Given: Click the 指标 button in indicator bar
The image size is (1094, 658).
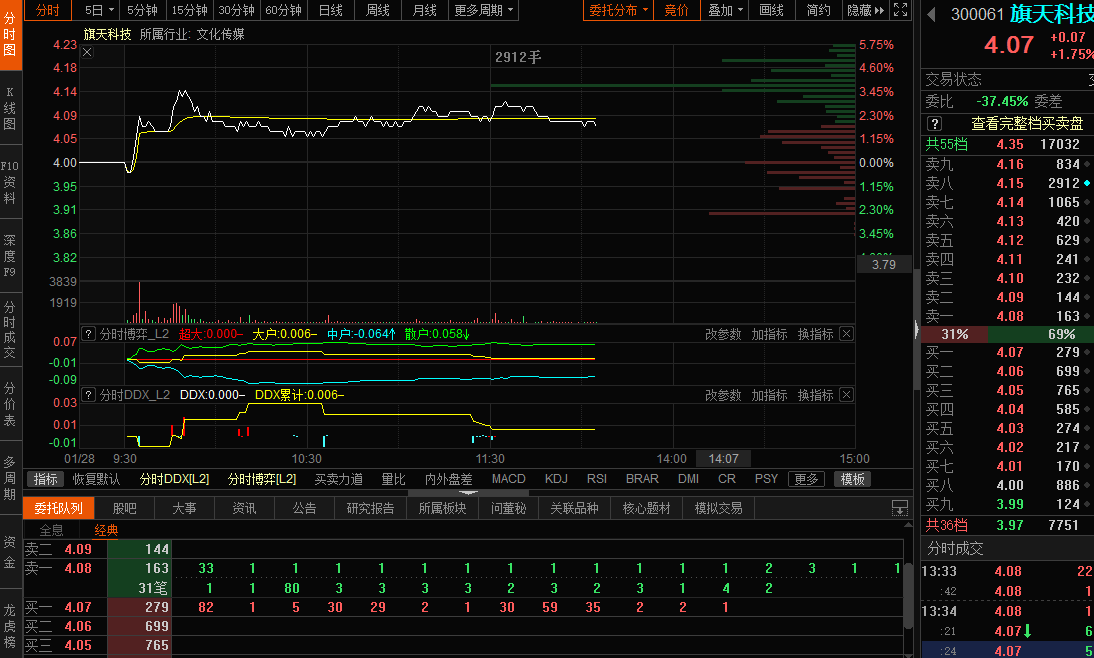Looking at the screenshot, I should [45, 479].
